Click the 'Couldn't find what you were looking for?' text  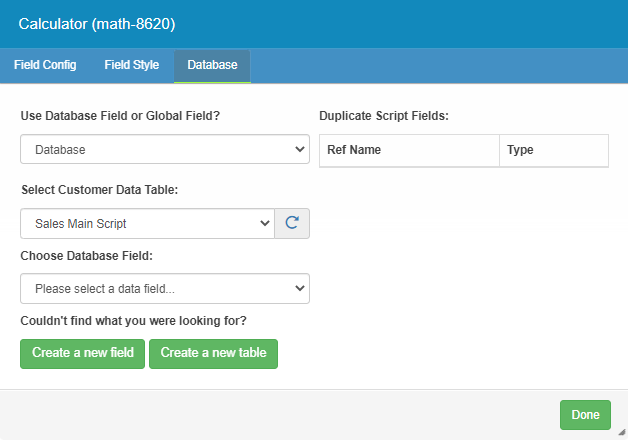tap(133, 321)
